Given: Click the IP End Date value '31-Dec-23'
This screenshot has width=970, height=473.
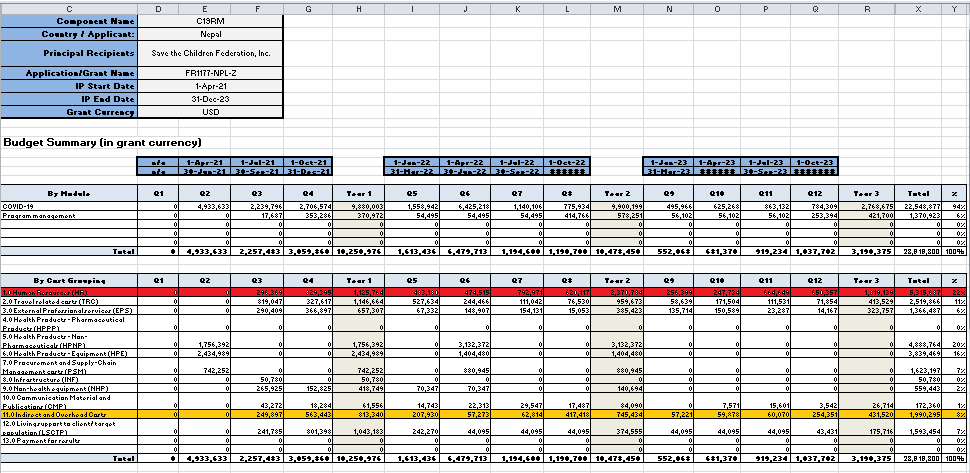Looking at the screenshot, I should coord(210,99).
